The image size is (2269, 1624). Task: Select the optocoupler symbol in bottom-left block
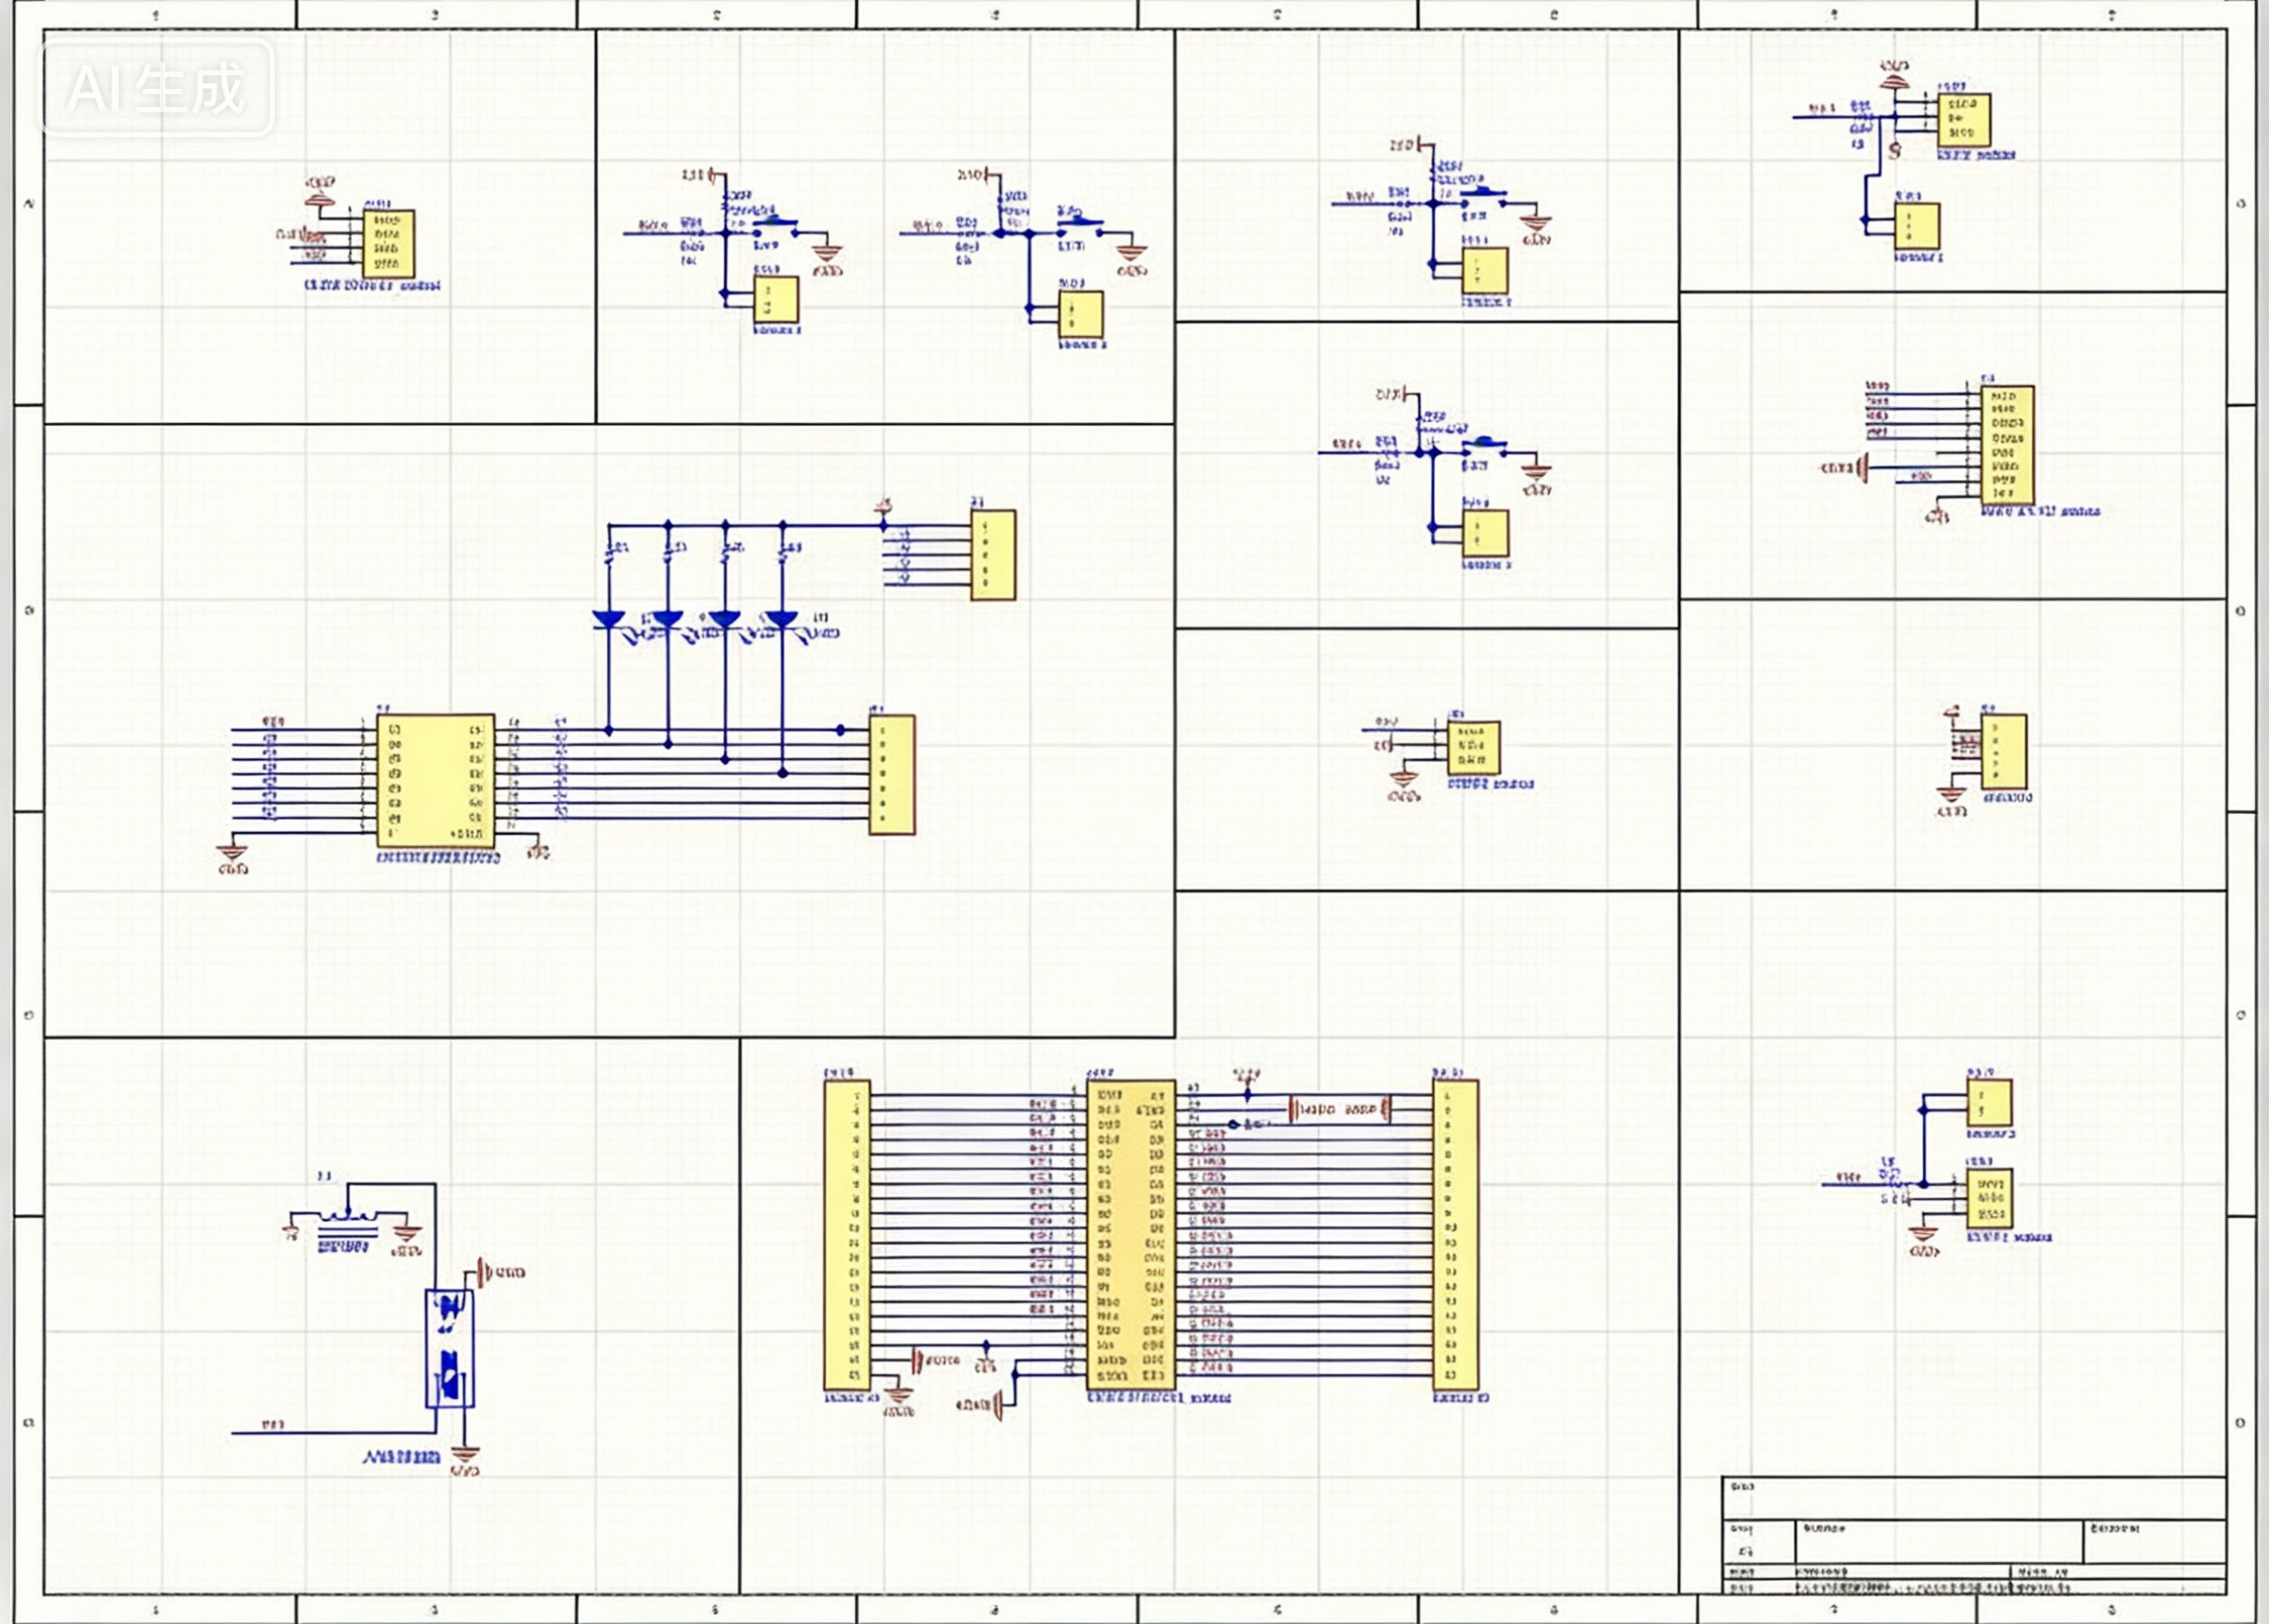click(x=449, y=1348)
